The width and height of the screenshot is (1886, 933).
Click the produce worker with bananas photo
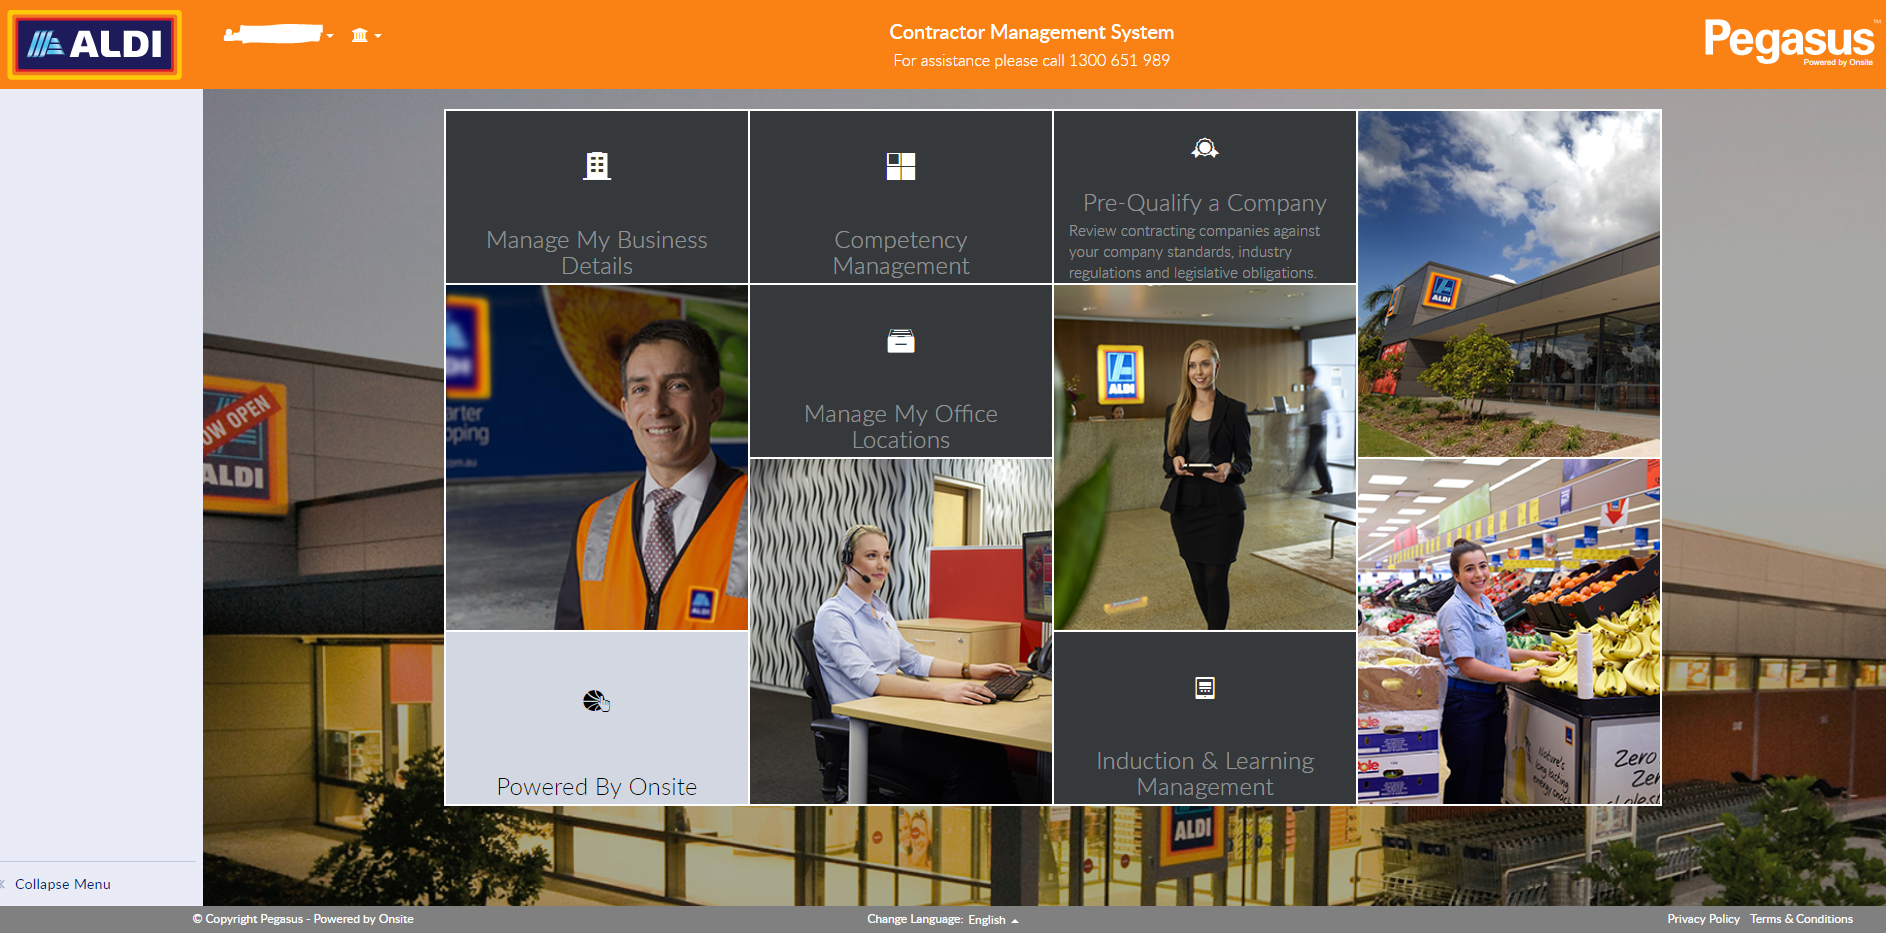click(x=1509, y=631)
